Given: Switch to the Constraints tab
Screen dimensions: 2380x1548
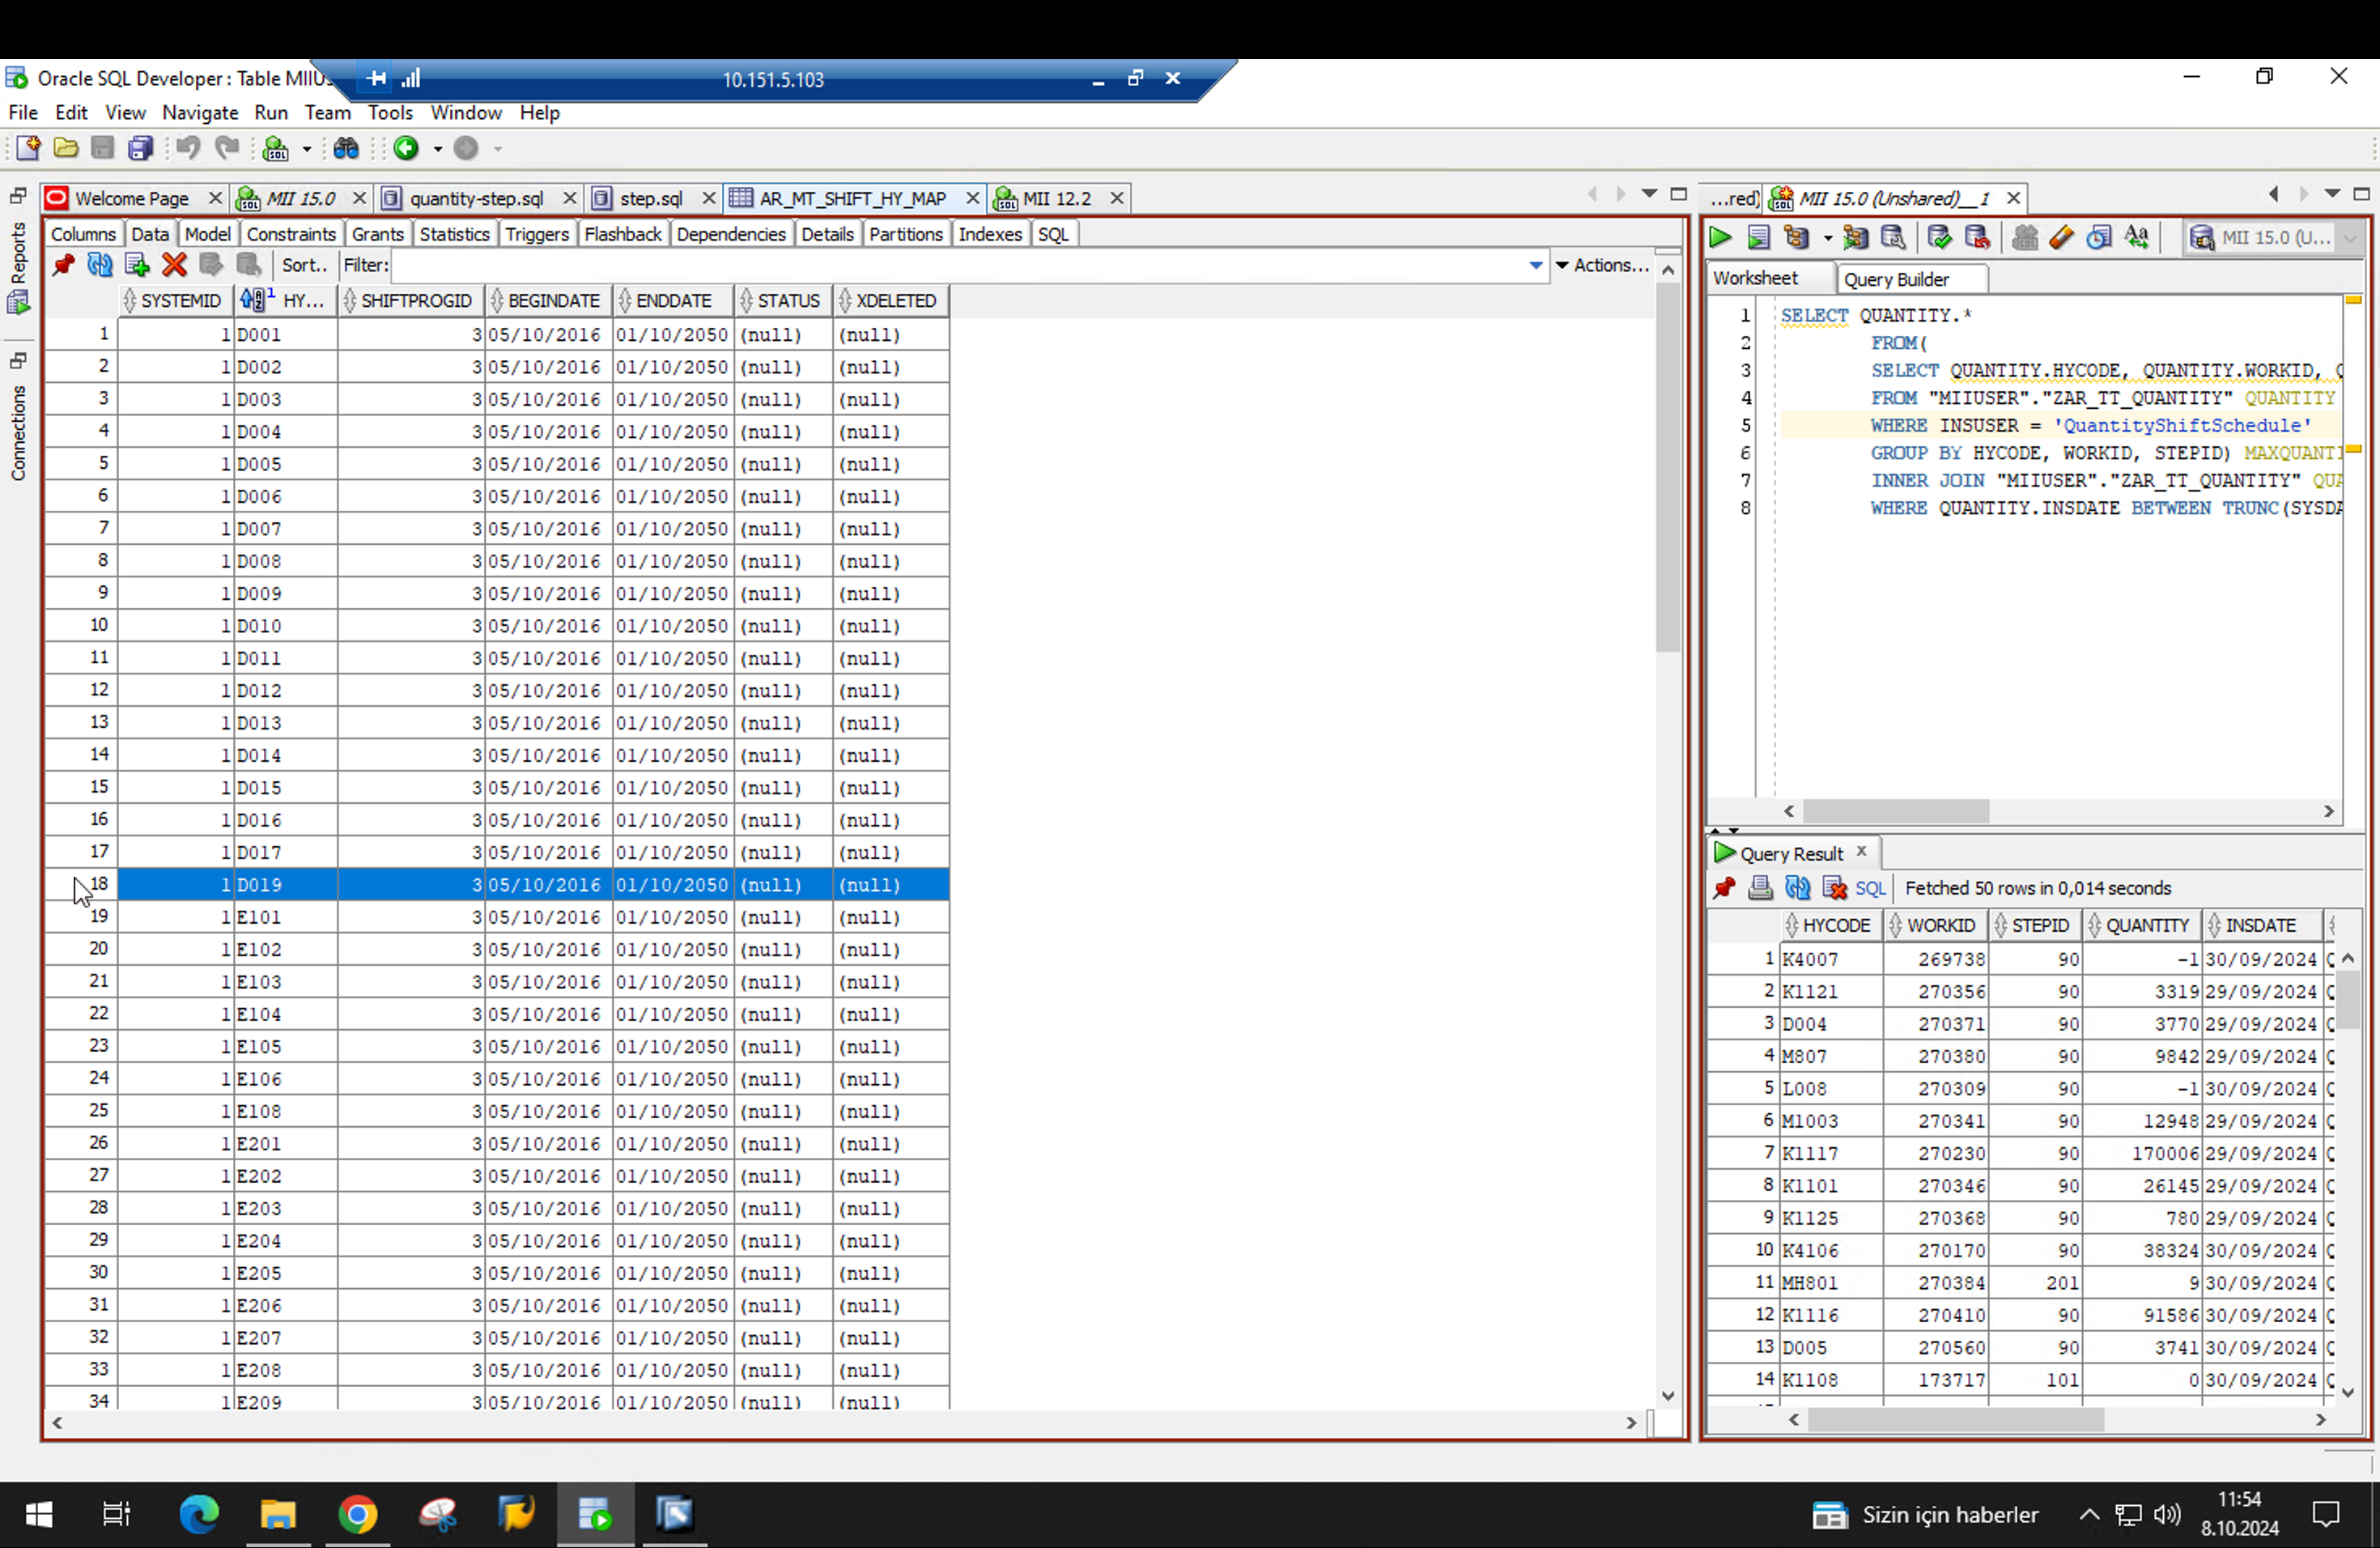Looking at the screenshot, I should pyautogui.click(x=290, y=234).
